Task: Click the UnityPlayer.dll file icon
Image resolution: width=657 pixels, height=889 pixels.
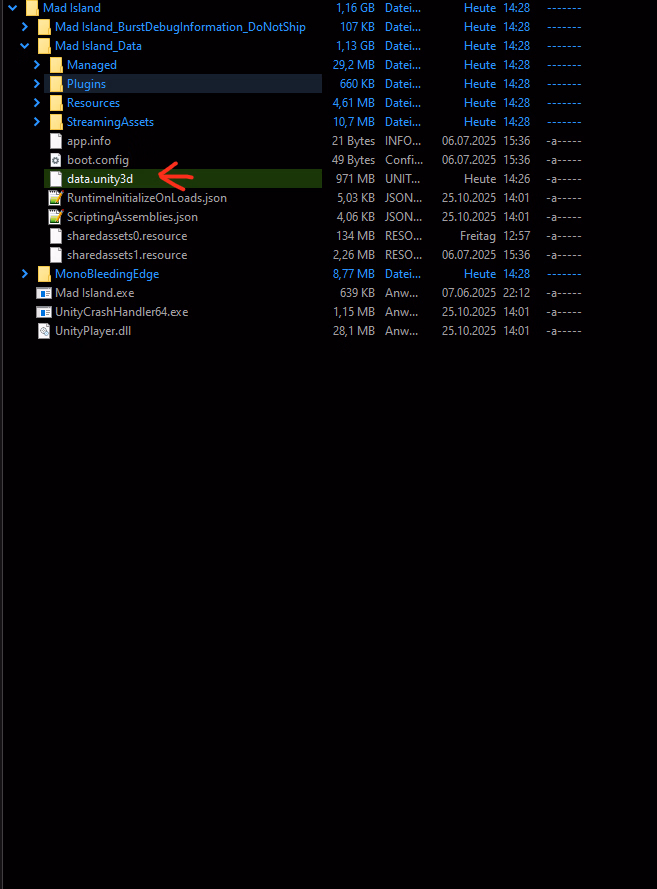Action: [x=44, y=331]
